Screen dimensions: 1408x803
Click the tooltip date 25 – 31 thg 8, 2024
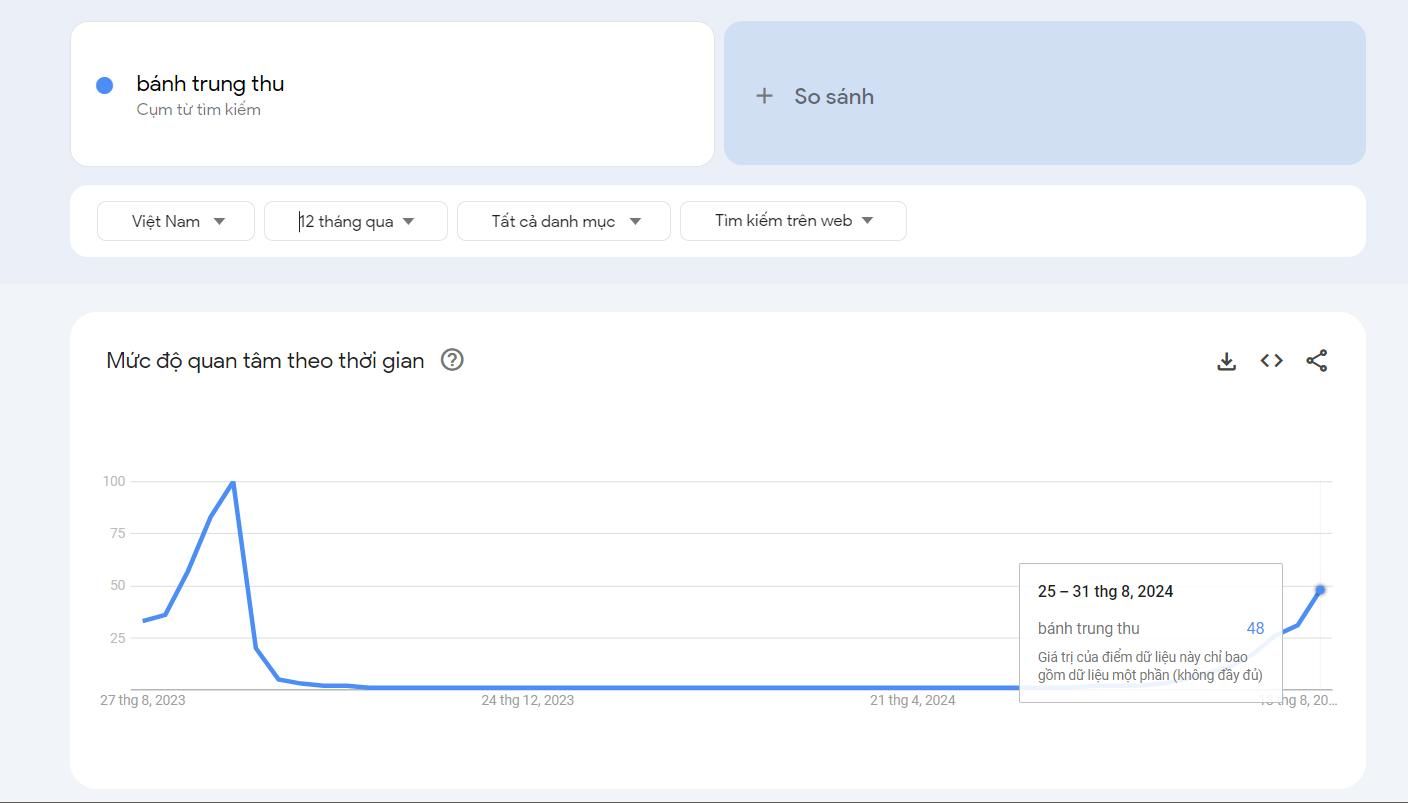pyautogui.click(x=1105, y=591)
